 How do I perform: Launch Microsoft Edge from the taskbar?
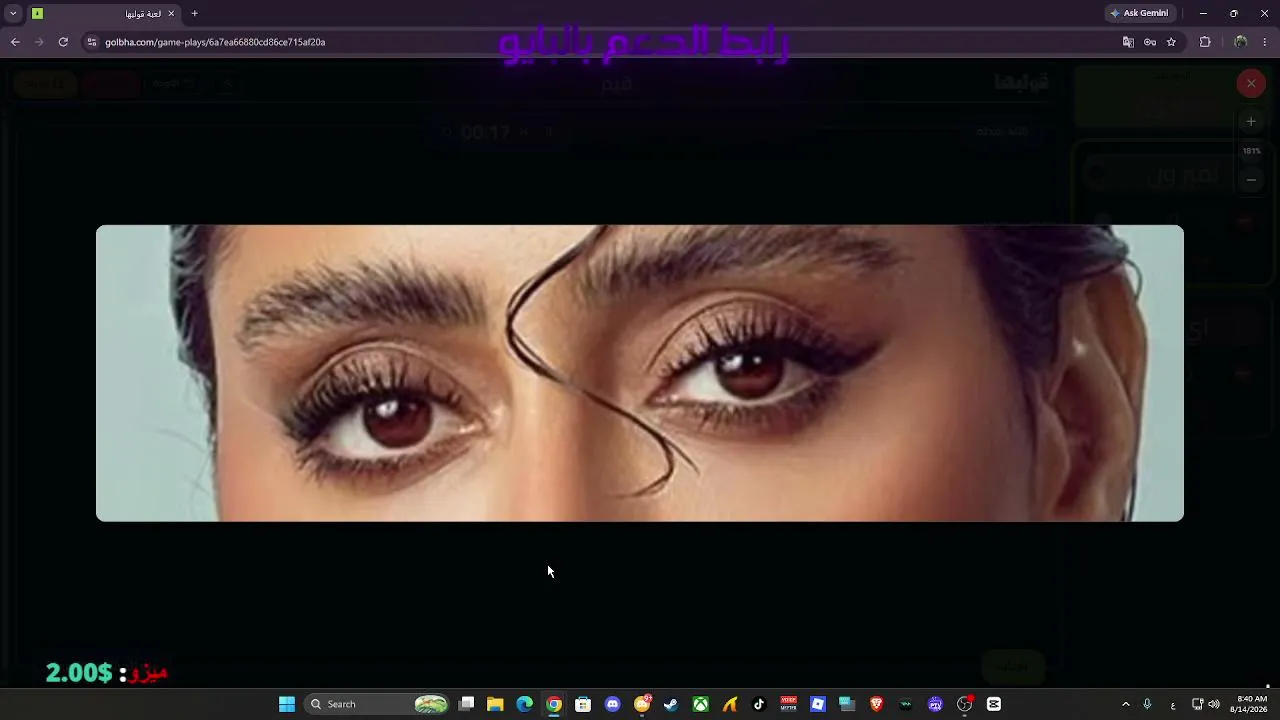tap(525, 704)
